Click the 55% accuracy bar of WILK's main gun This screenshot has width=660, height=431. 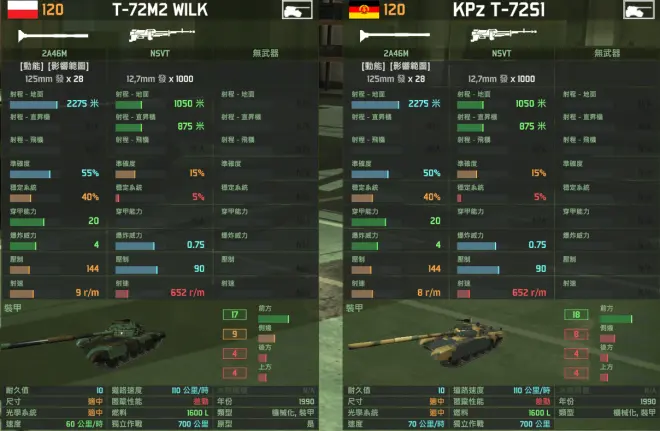(x=30, y=174)
